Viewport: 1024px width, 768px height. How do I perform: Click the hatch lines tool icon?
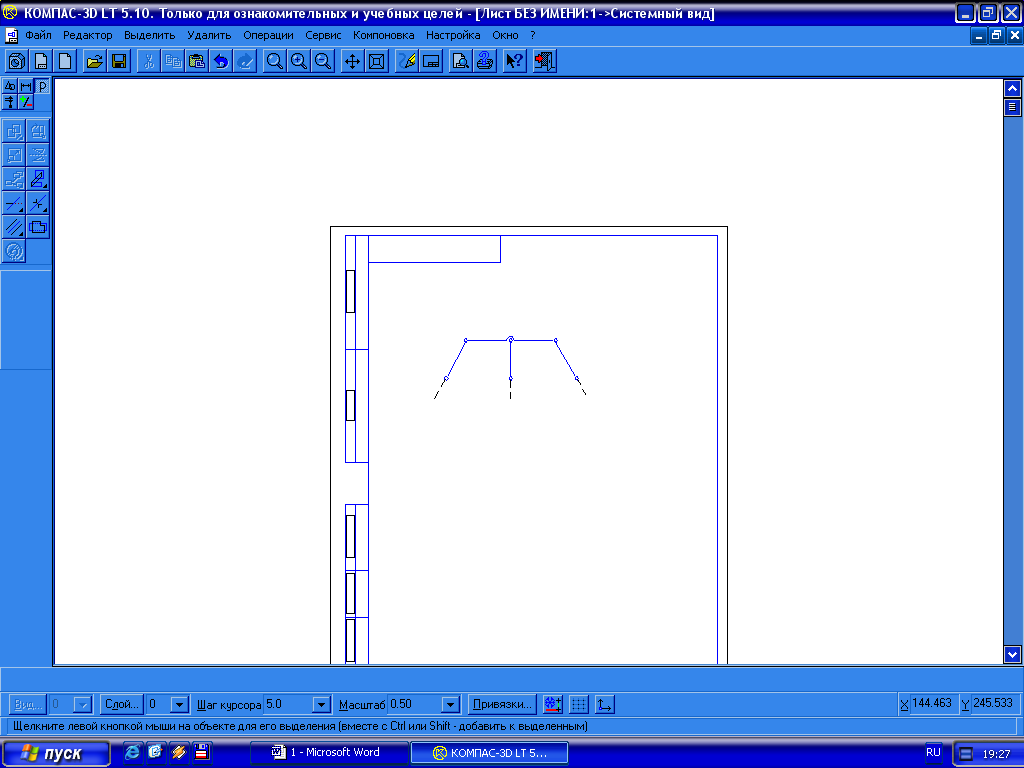coord(14,227)
